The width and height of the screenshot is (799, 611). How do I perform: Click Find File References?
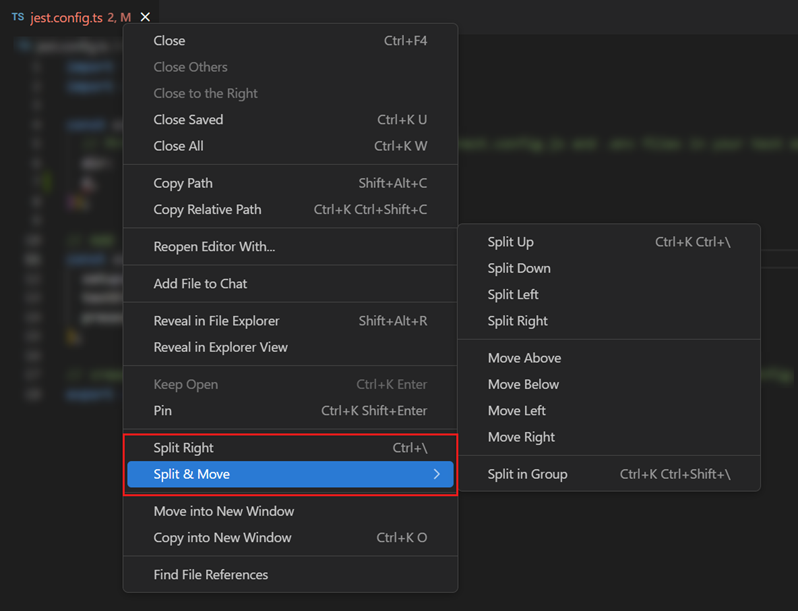[x=211, y=575]
